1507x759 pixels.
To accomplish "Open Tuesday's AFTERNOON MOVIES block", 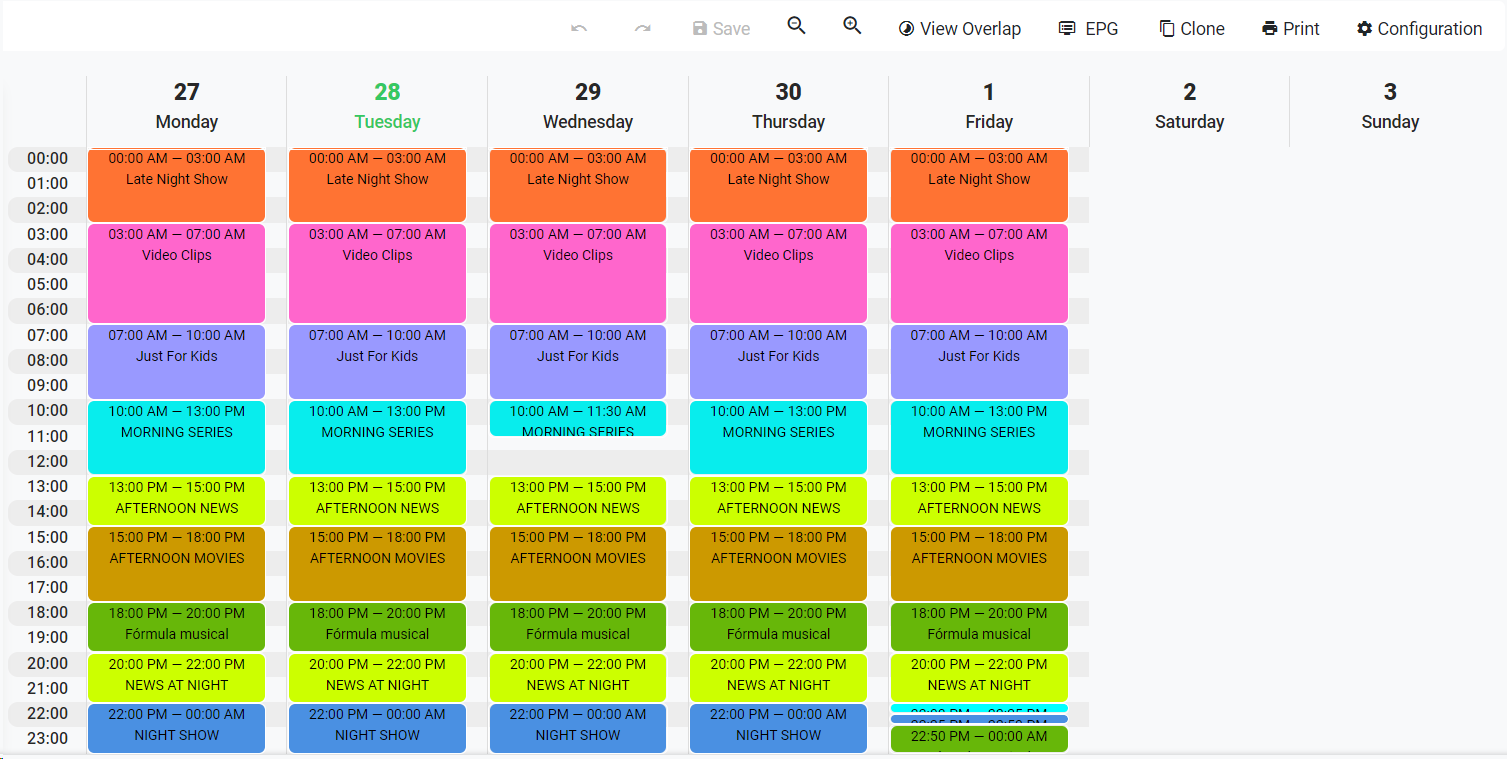I will point(377,563).
